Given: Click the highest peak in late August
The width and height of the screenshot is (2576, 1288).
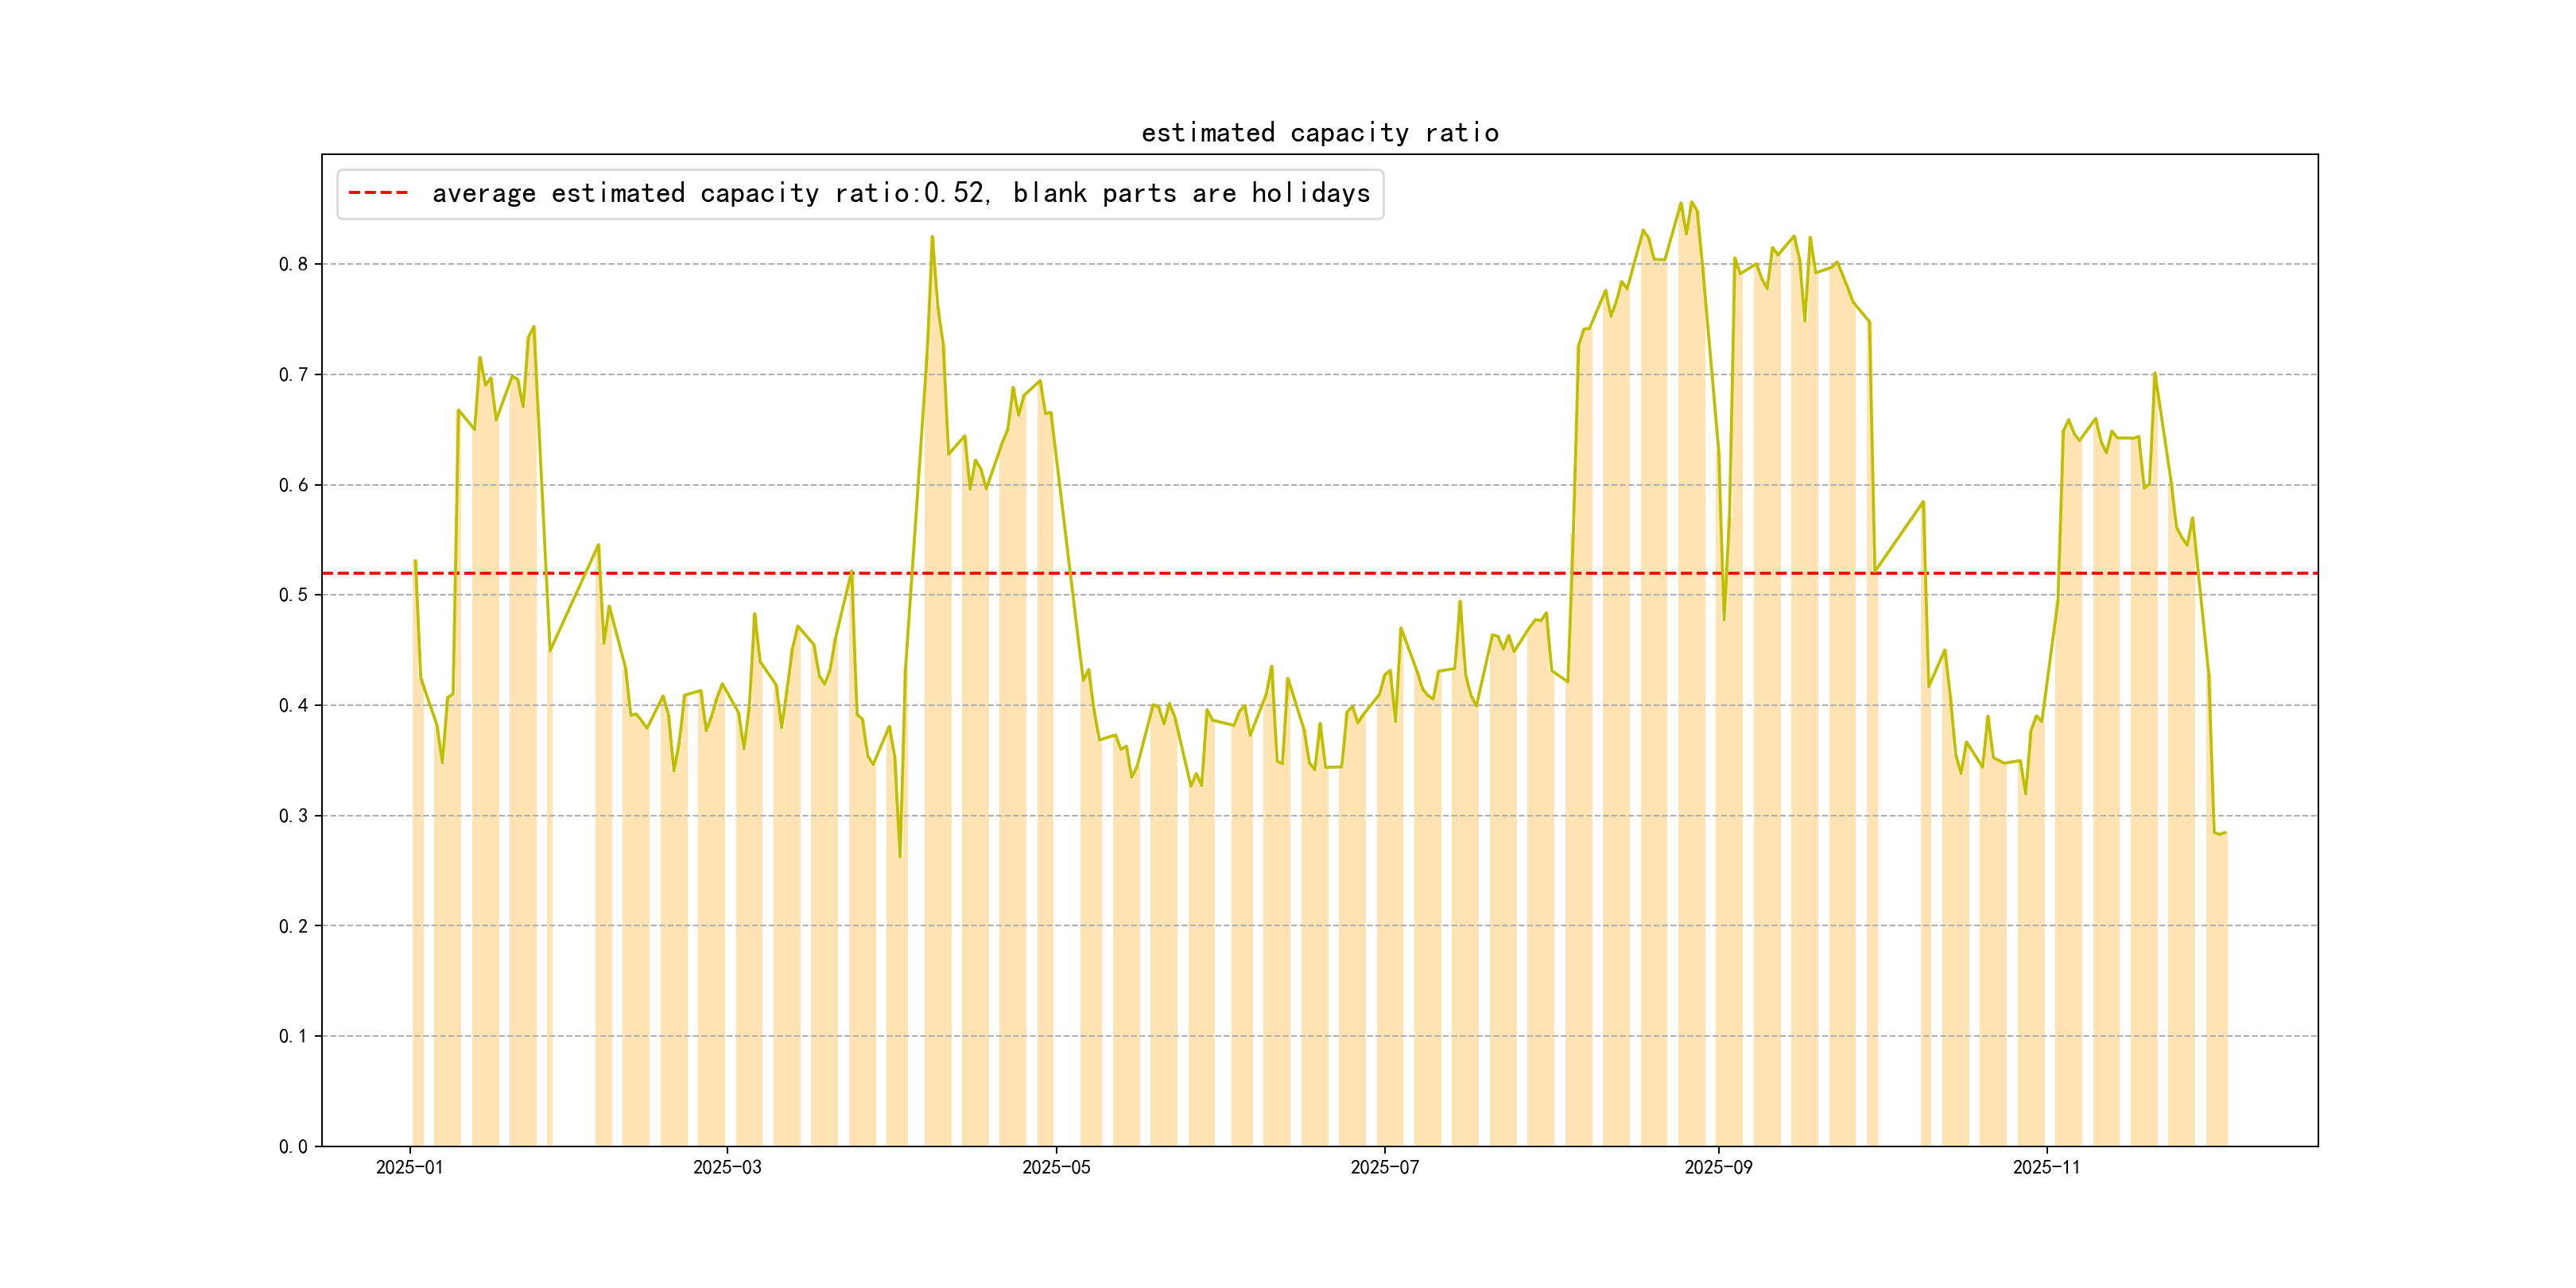Looking at the screenshot, I should [x=1691, y=203].
